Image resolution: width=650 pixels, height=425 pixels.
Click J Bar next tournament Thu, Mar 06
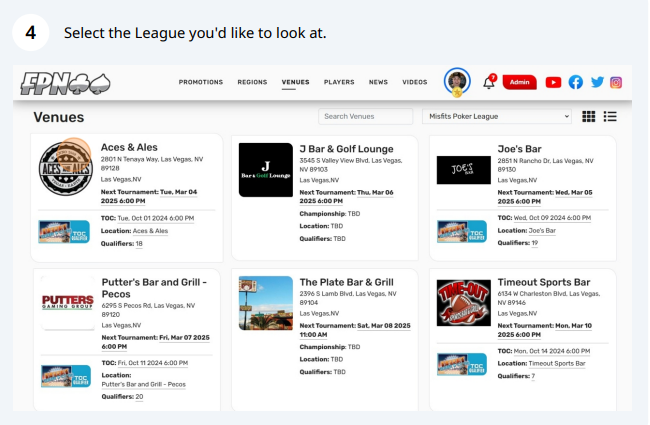coord(347,197)
